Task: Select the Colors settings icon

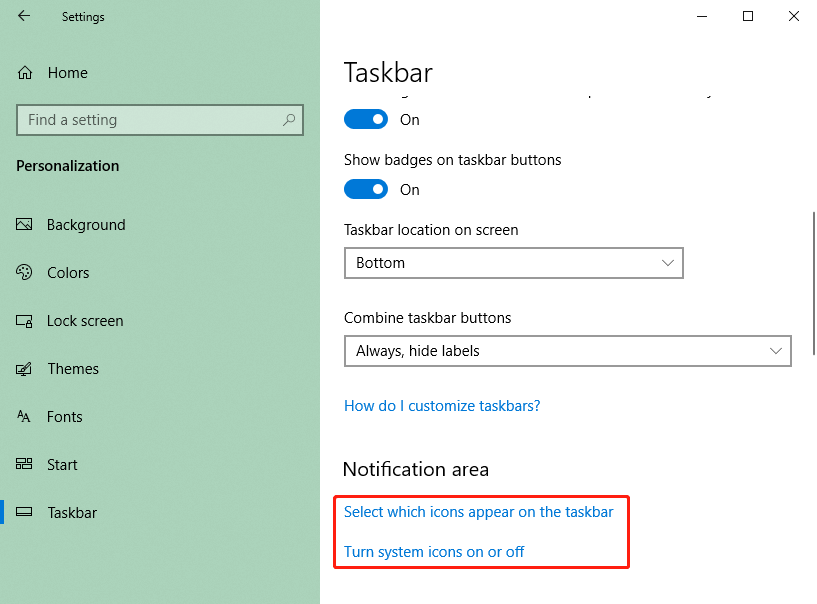Action: [x=24, y=272]
